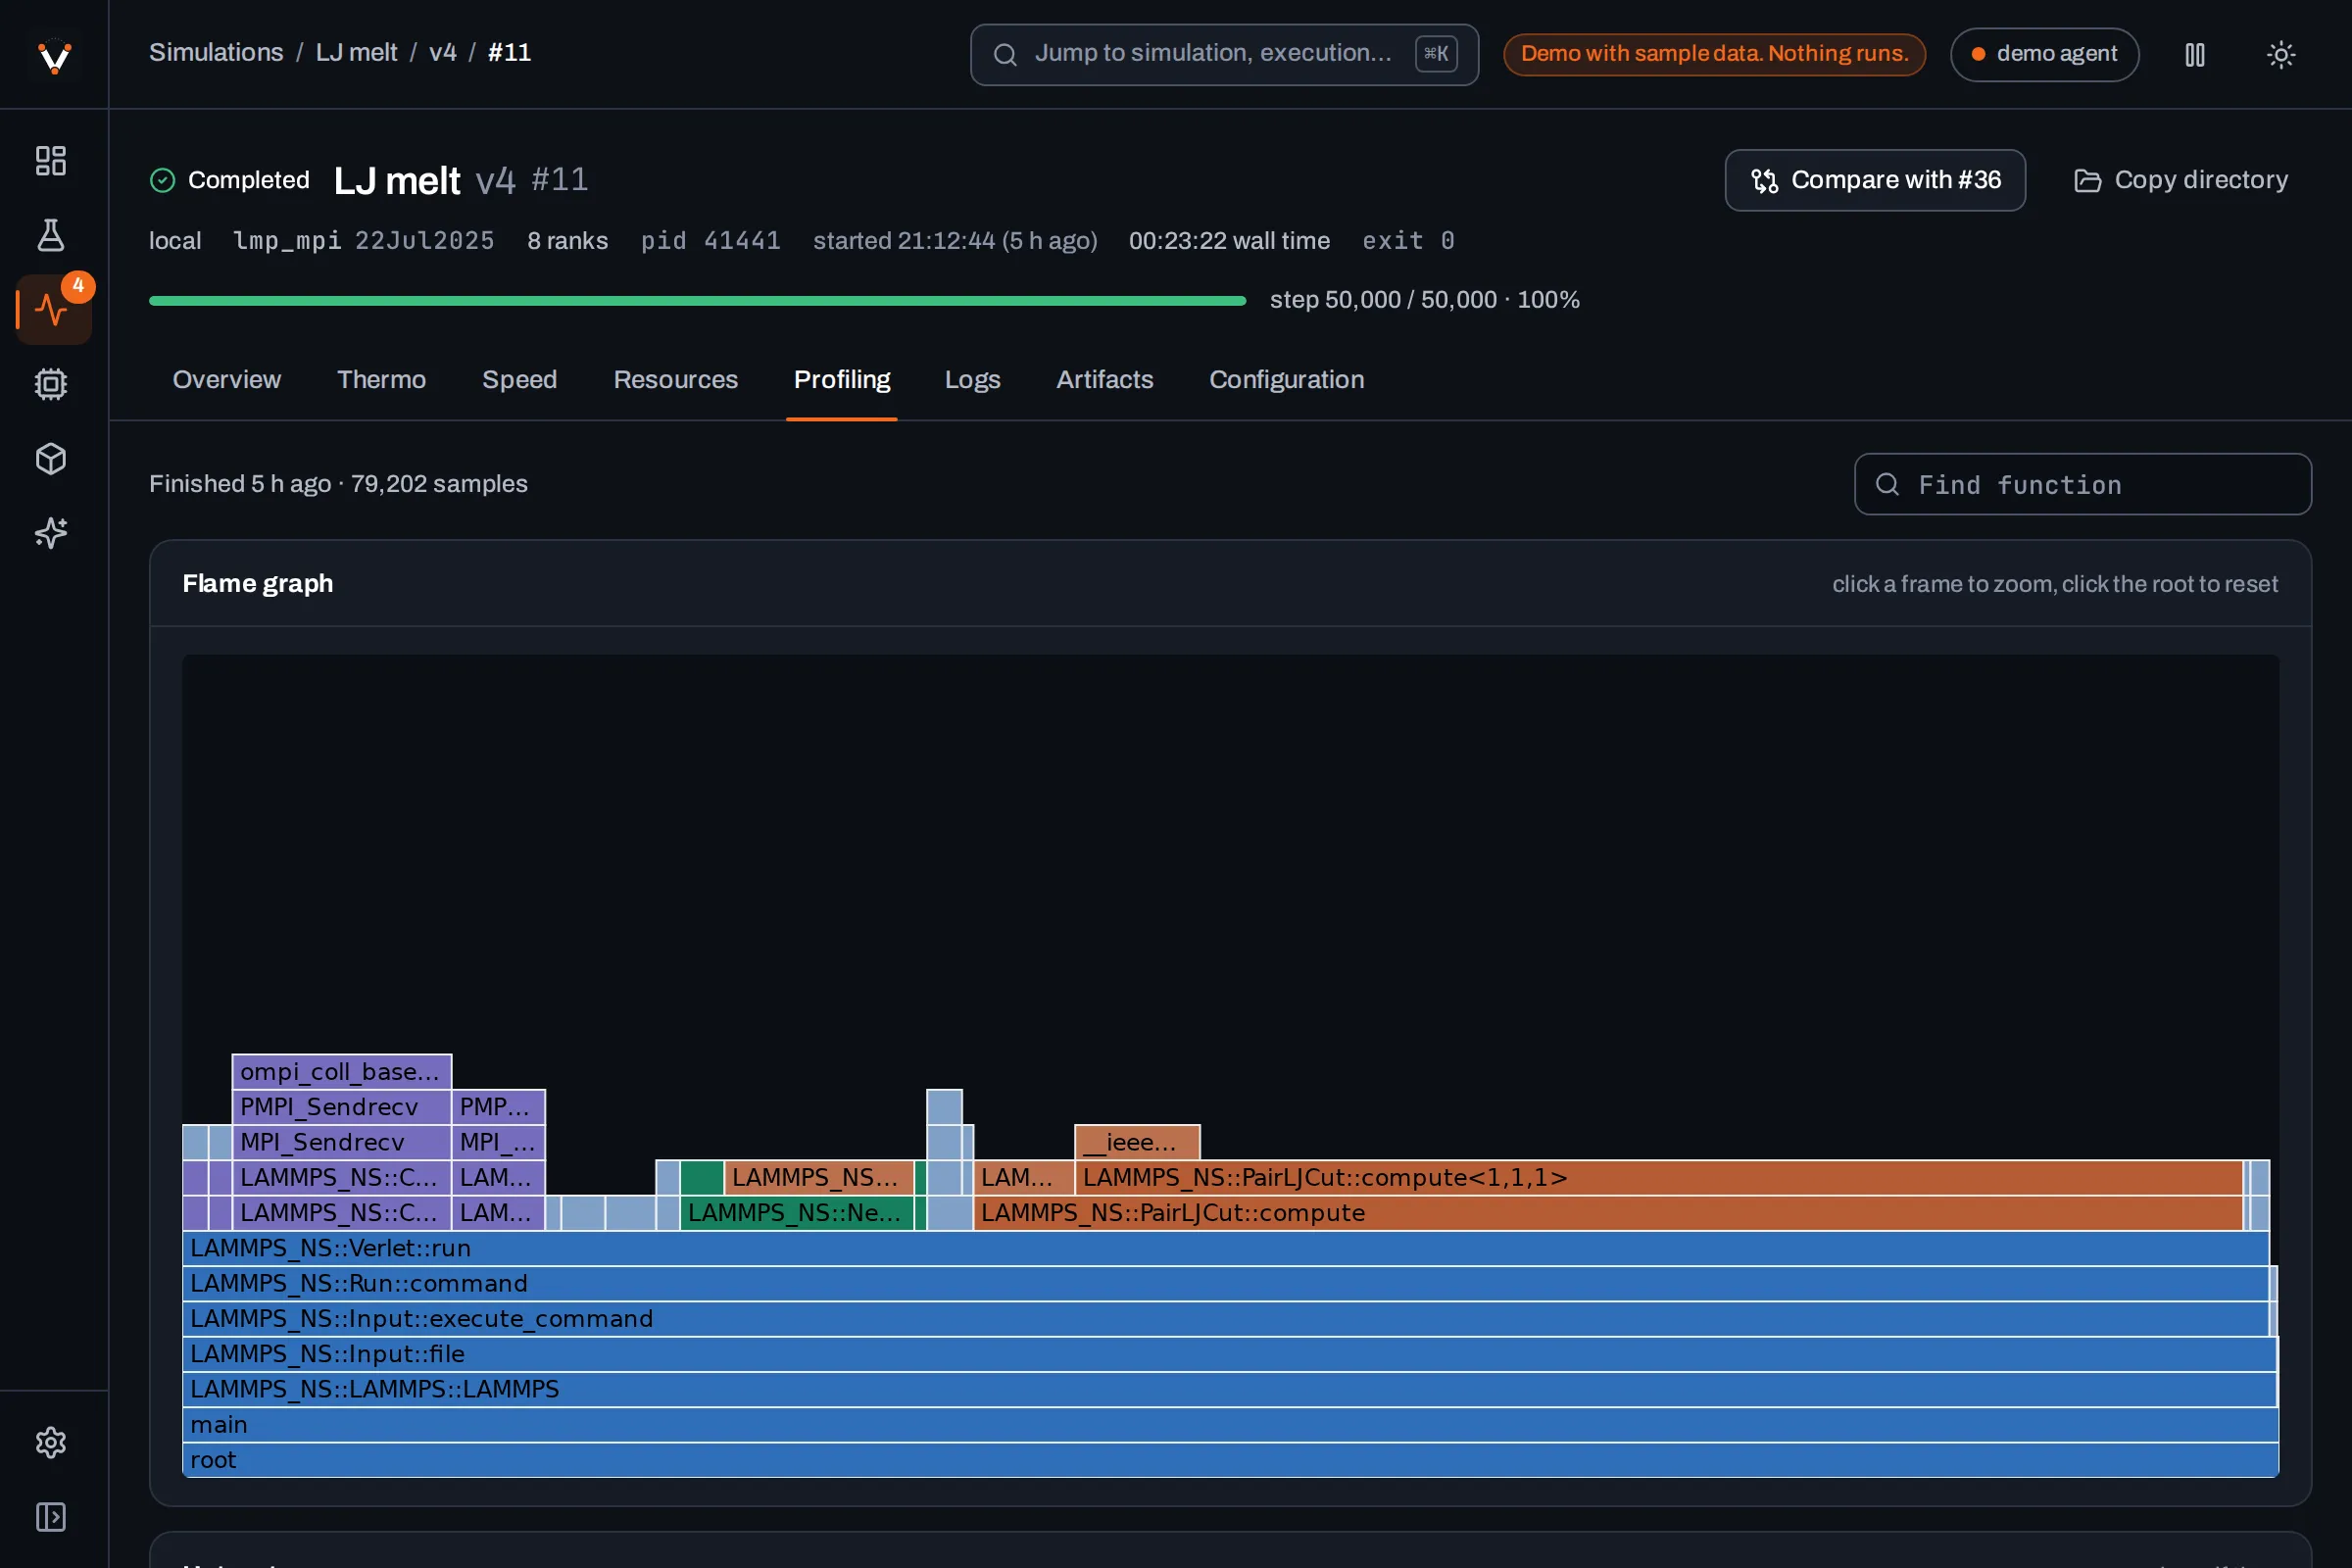Click the Compare with #36 button
This screenshot has height=1568, width=2352.
(x=1875, y=180)
